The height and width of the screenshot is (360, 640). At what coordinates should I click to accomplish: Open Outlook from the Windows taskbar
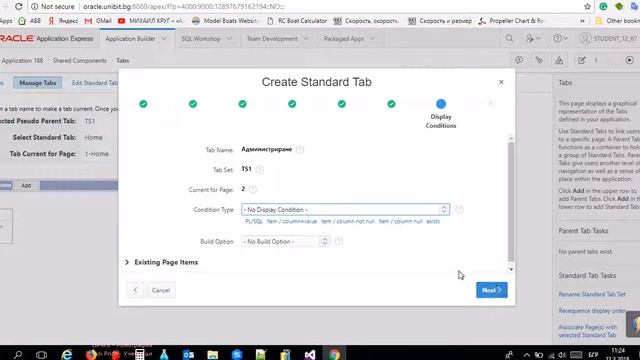click(x=189, y=354)
